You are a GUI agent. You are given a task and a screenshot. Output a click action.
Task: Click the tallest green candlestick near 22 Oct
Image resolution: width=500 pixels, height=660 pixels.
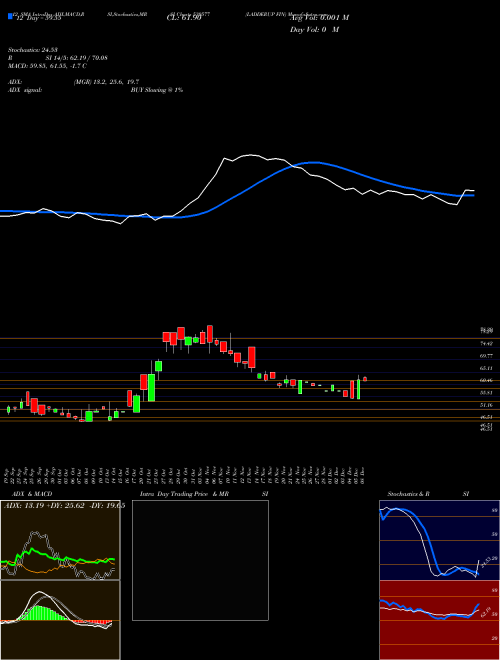click(x=151, y=387)
